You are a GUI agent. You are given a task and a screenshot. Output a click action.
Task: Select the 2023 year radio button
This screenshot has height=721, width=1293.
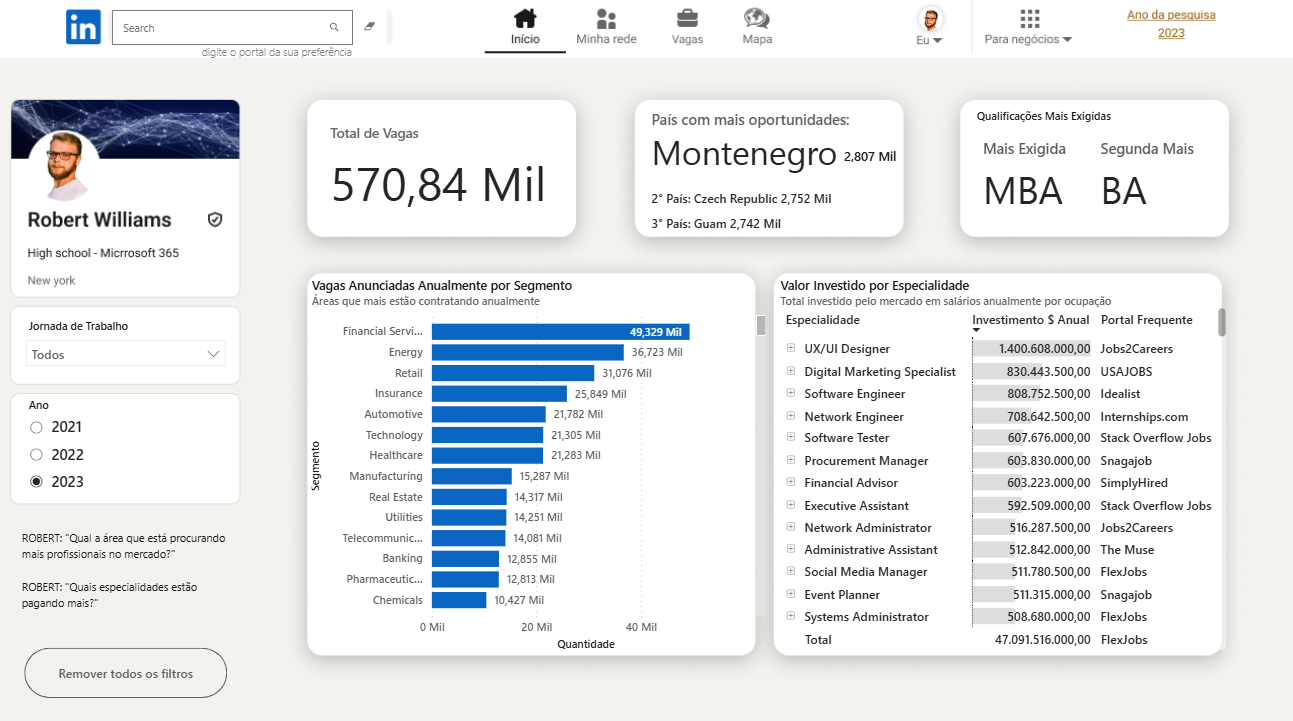[37, 481]
